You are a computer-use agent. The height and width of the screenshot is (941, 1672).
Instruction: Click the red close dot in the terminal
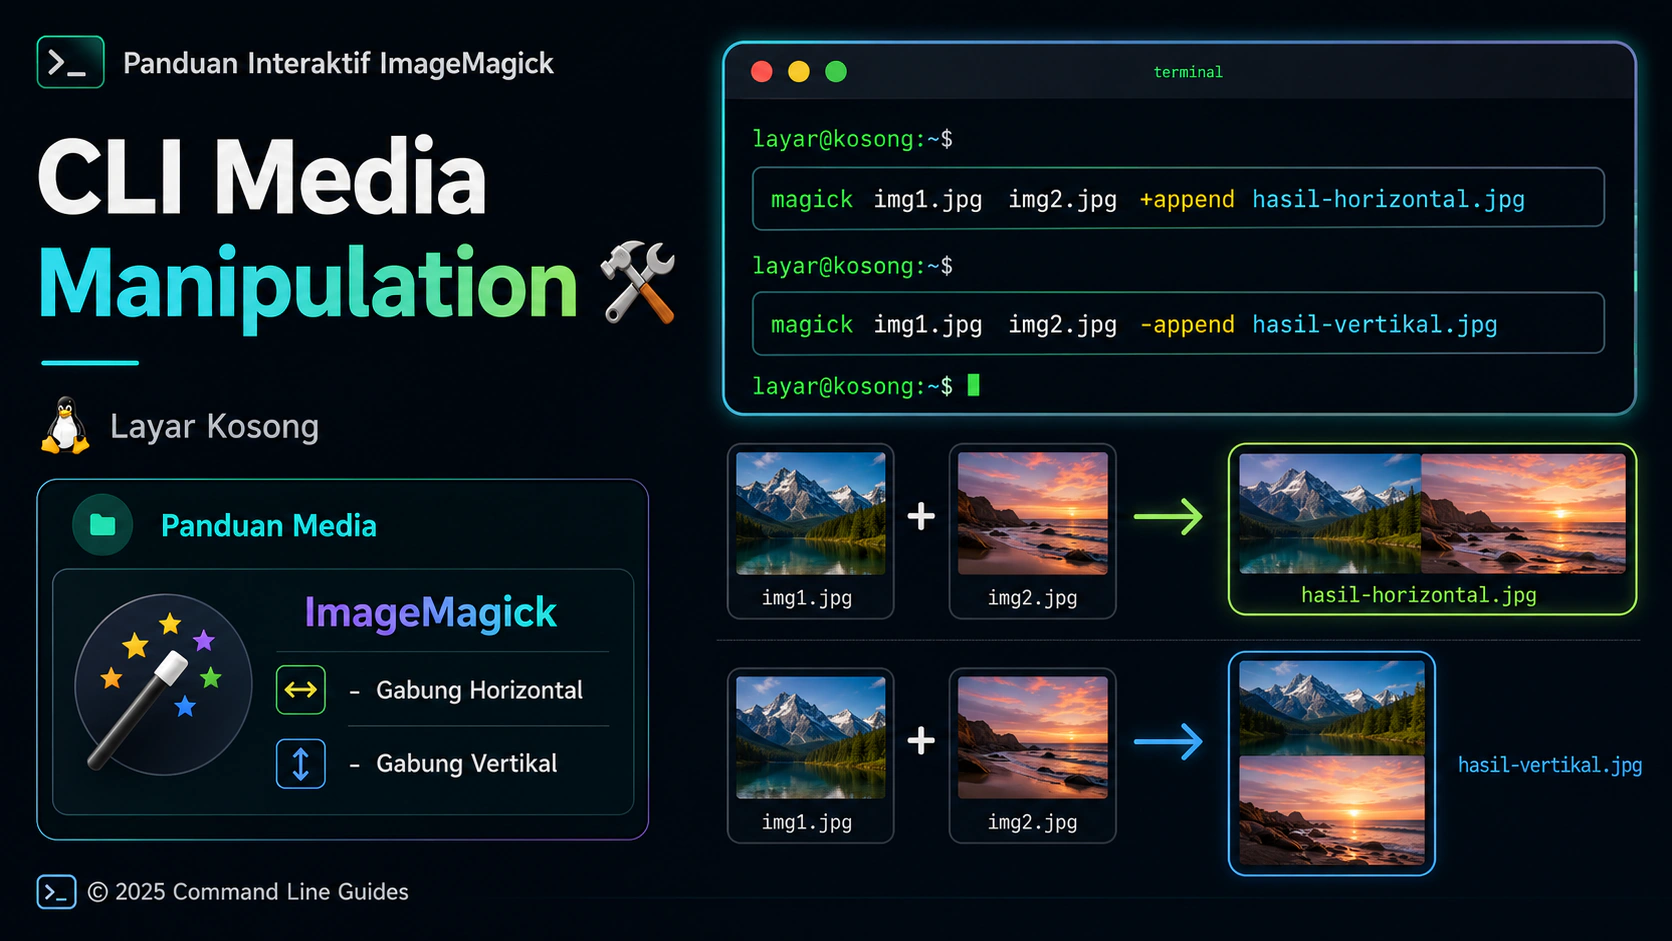click(762, 72)
